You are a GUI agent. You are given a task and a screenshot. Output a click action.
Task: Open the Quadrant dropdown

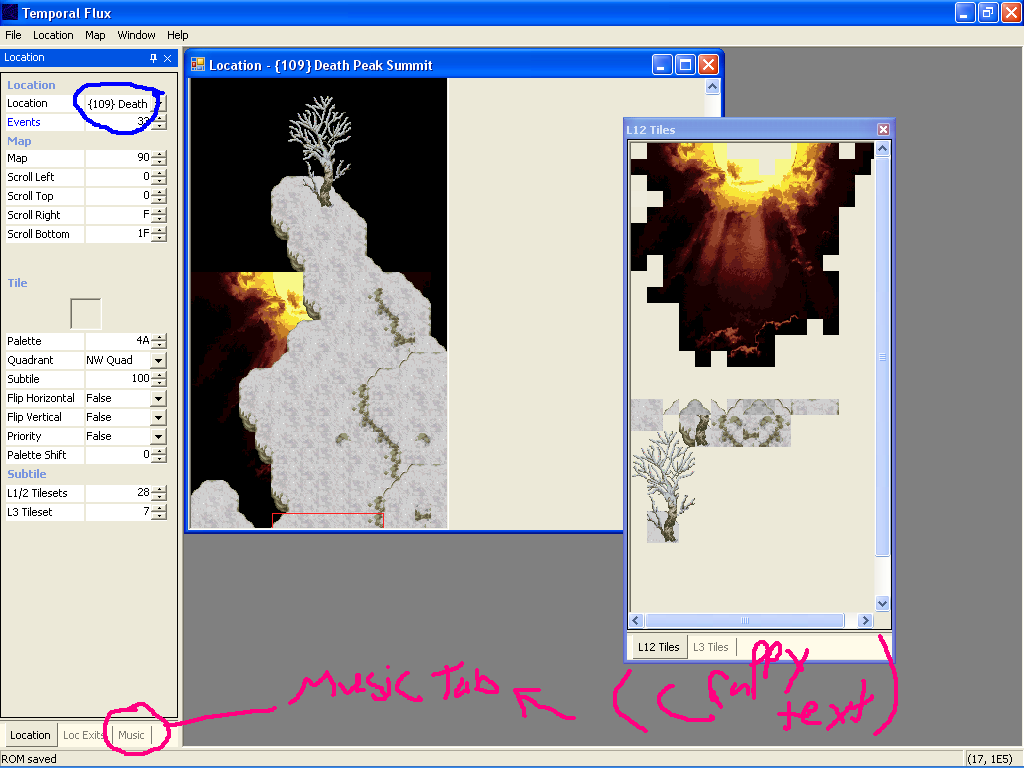158,360
